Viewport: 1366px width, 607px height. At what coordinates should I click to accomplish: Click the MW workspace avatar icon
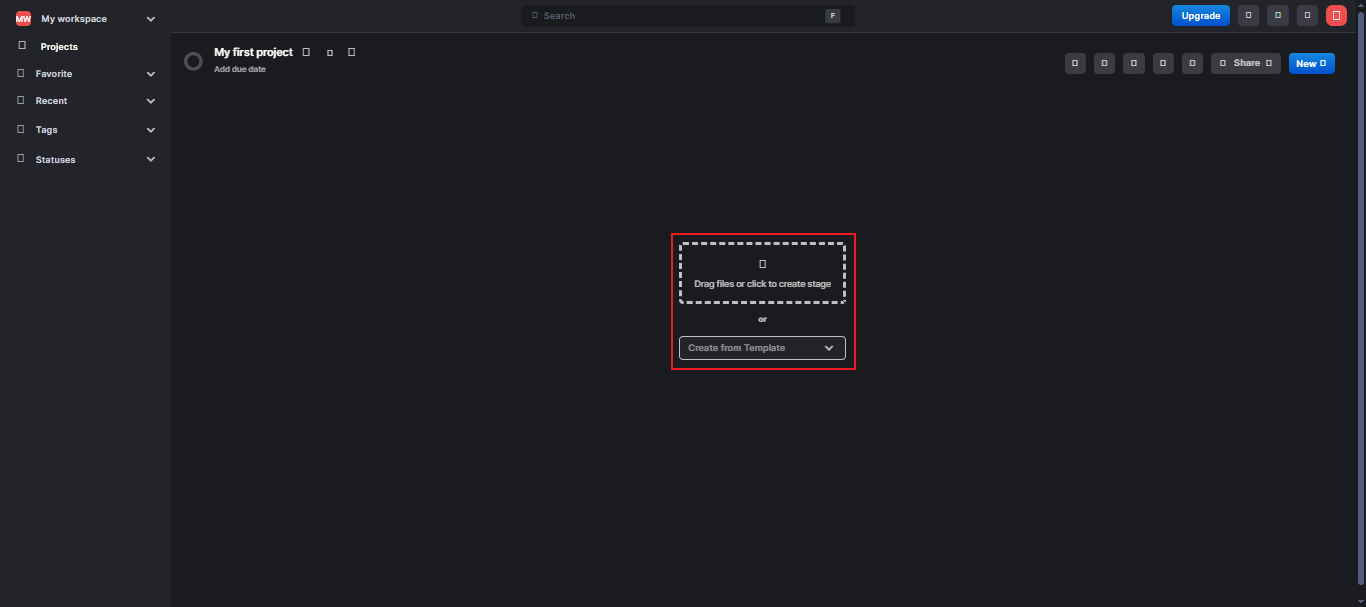click(21, 18)
